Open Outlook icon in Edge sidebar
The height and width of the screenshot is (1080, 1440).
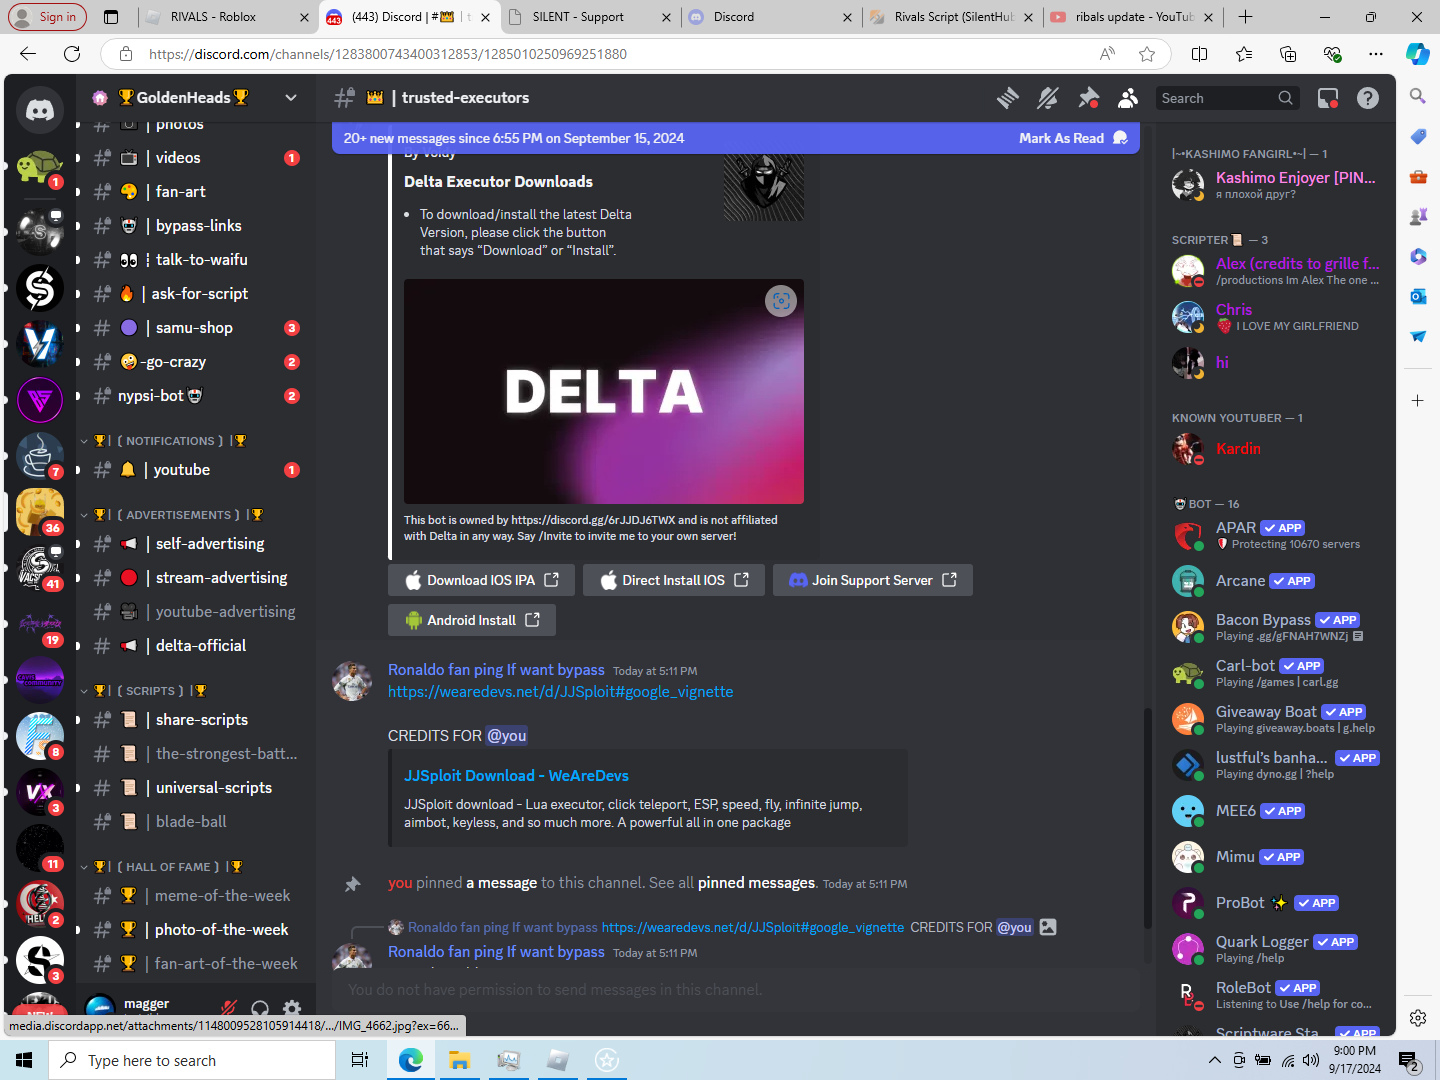click(x=1418, y=296)
